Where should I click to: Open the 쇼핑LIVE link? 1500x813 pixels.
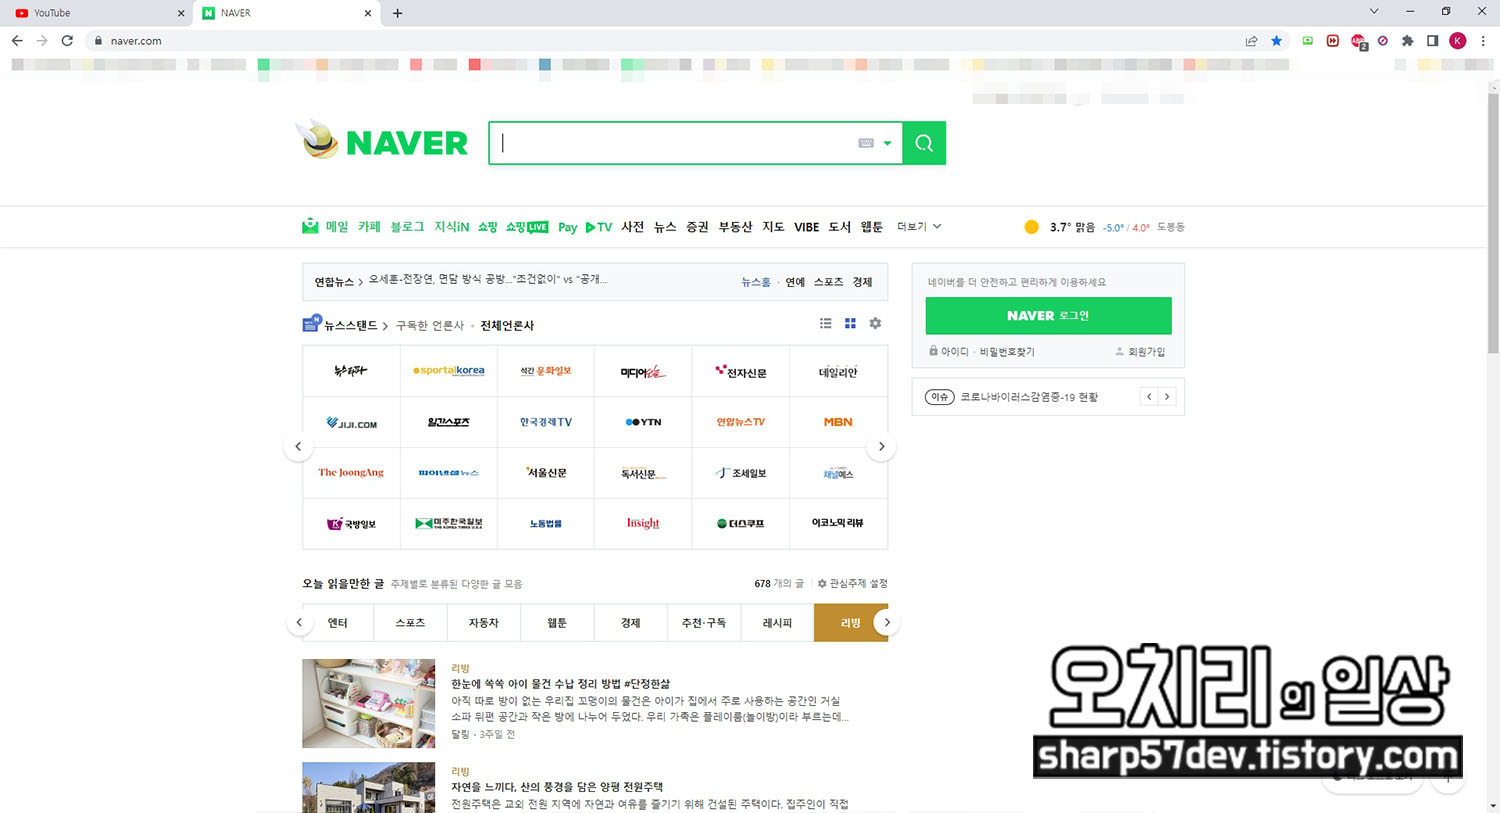pos(527,227)
